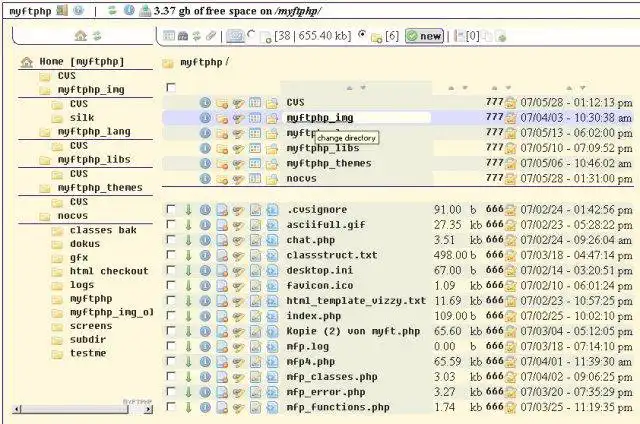Click the green download arrow for .cvsignore
Screen dimensions: 640x424
(188, 210)
